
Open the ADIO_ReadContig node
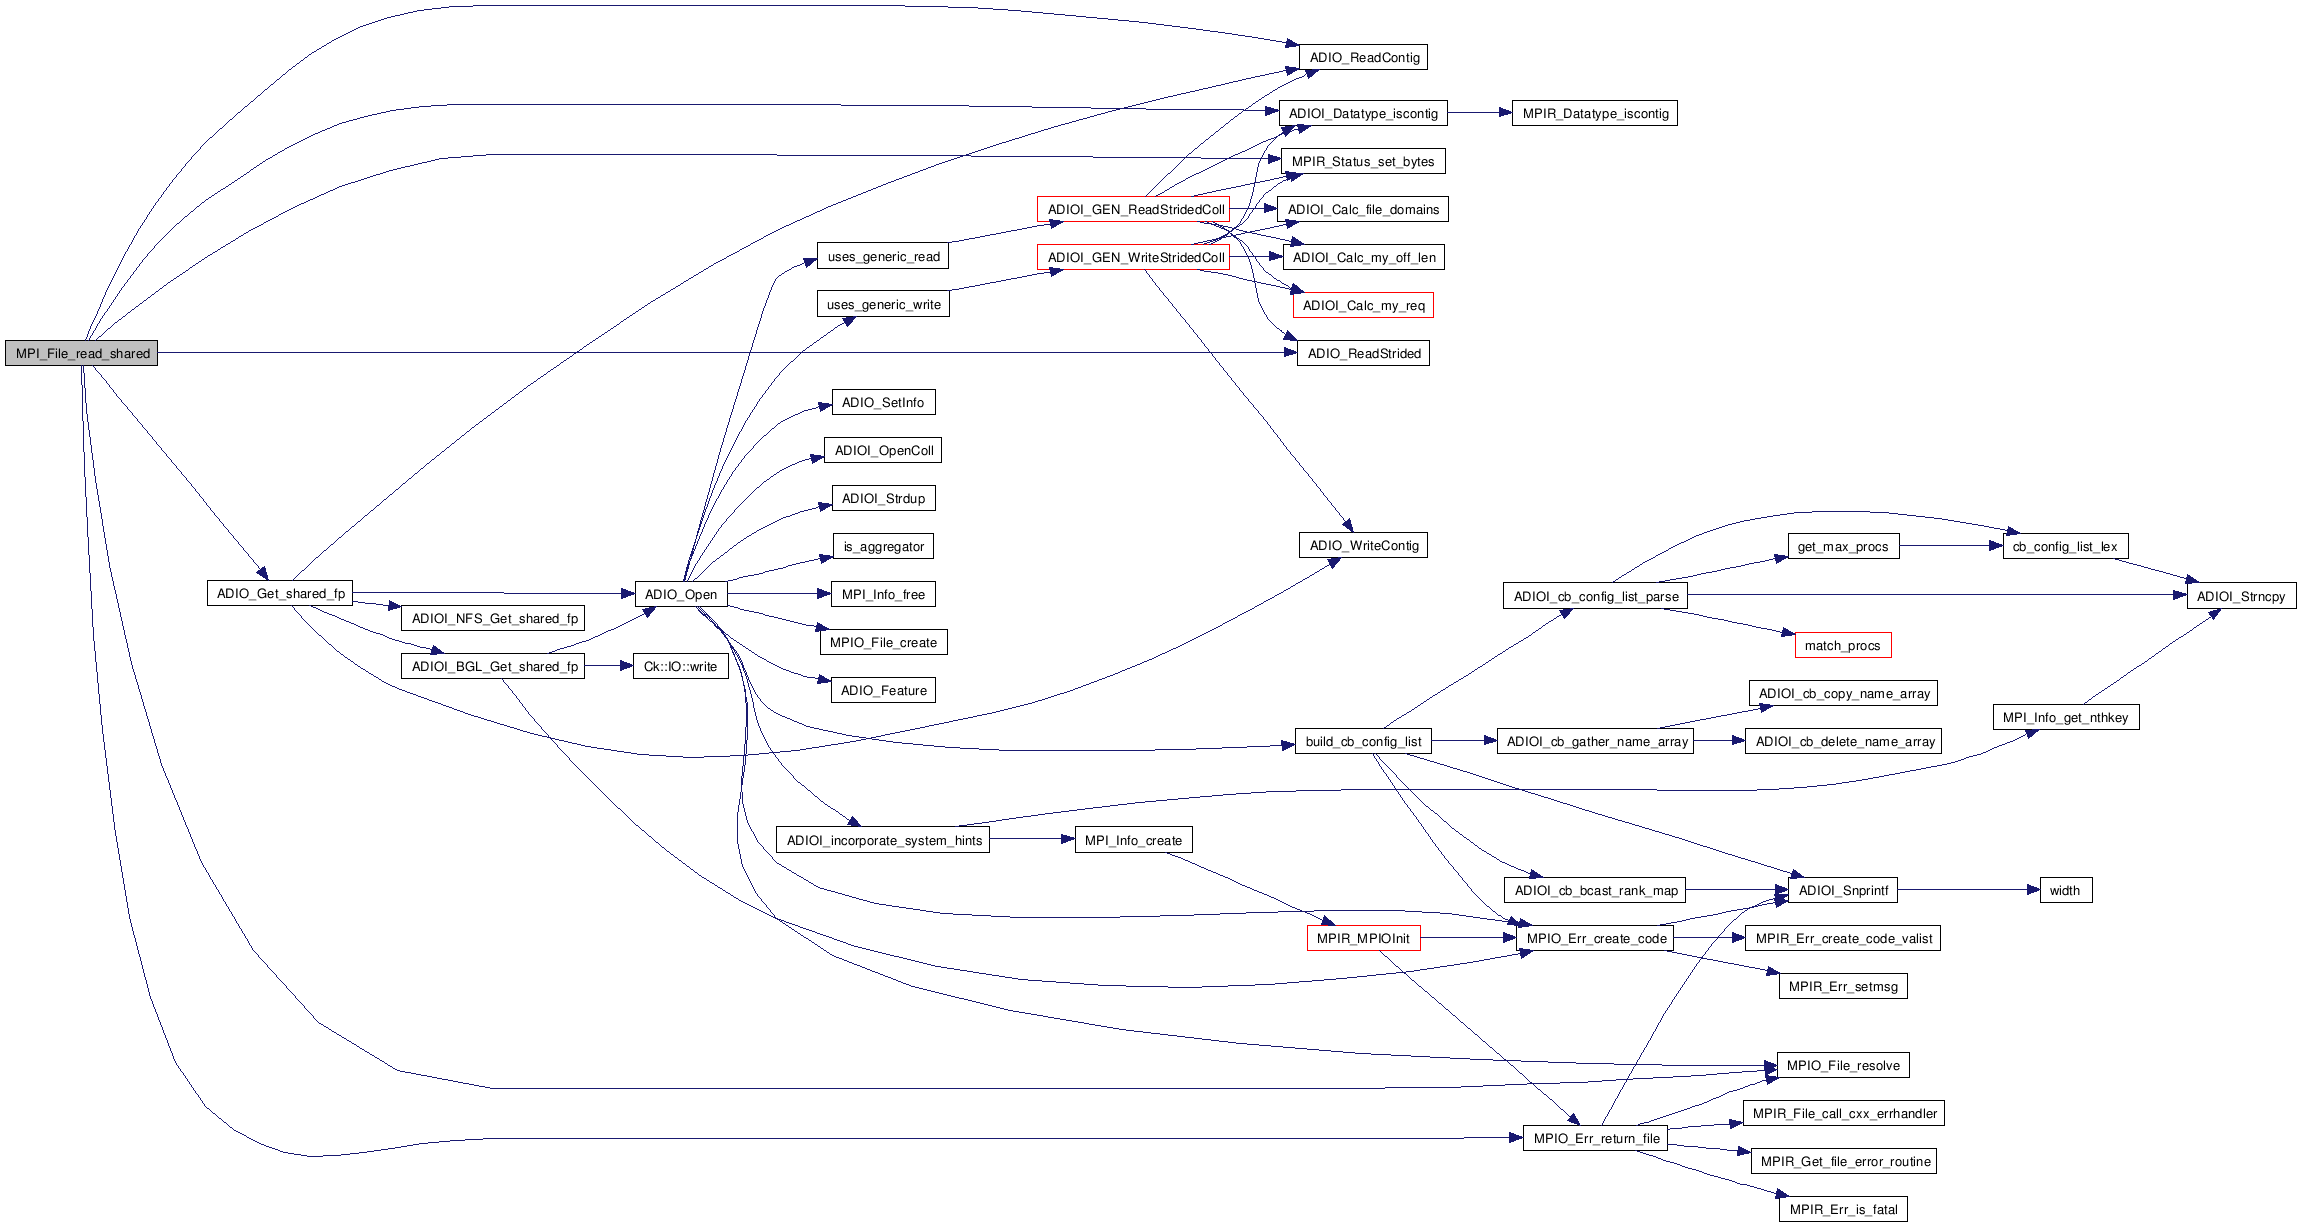tap(1363, 57)
